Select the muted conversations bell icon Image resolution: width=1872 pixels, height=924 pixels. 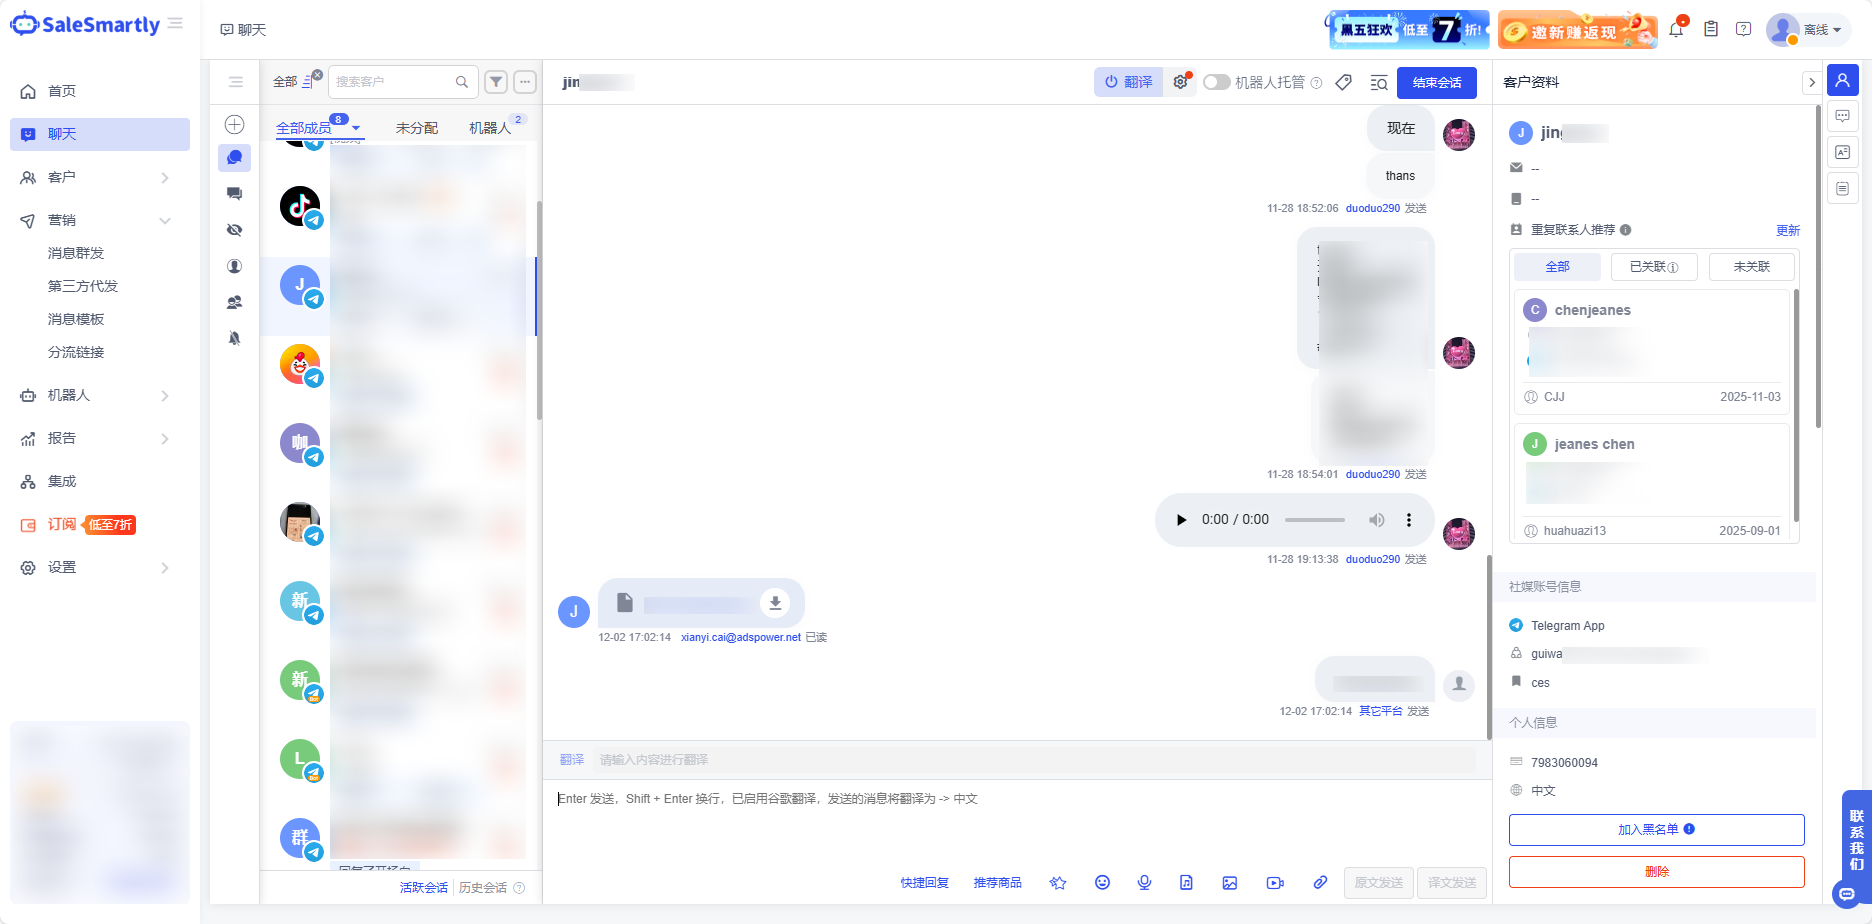point(234,338)
